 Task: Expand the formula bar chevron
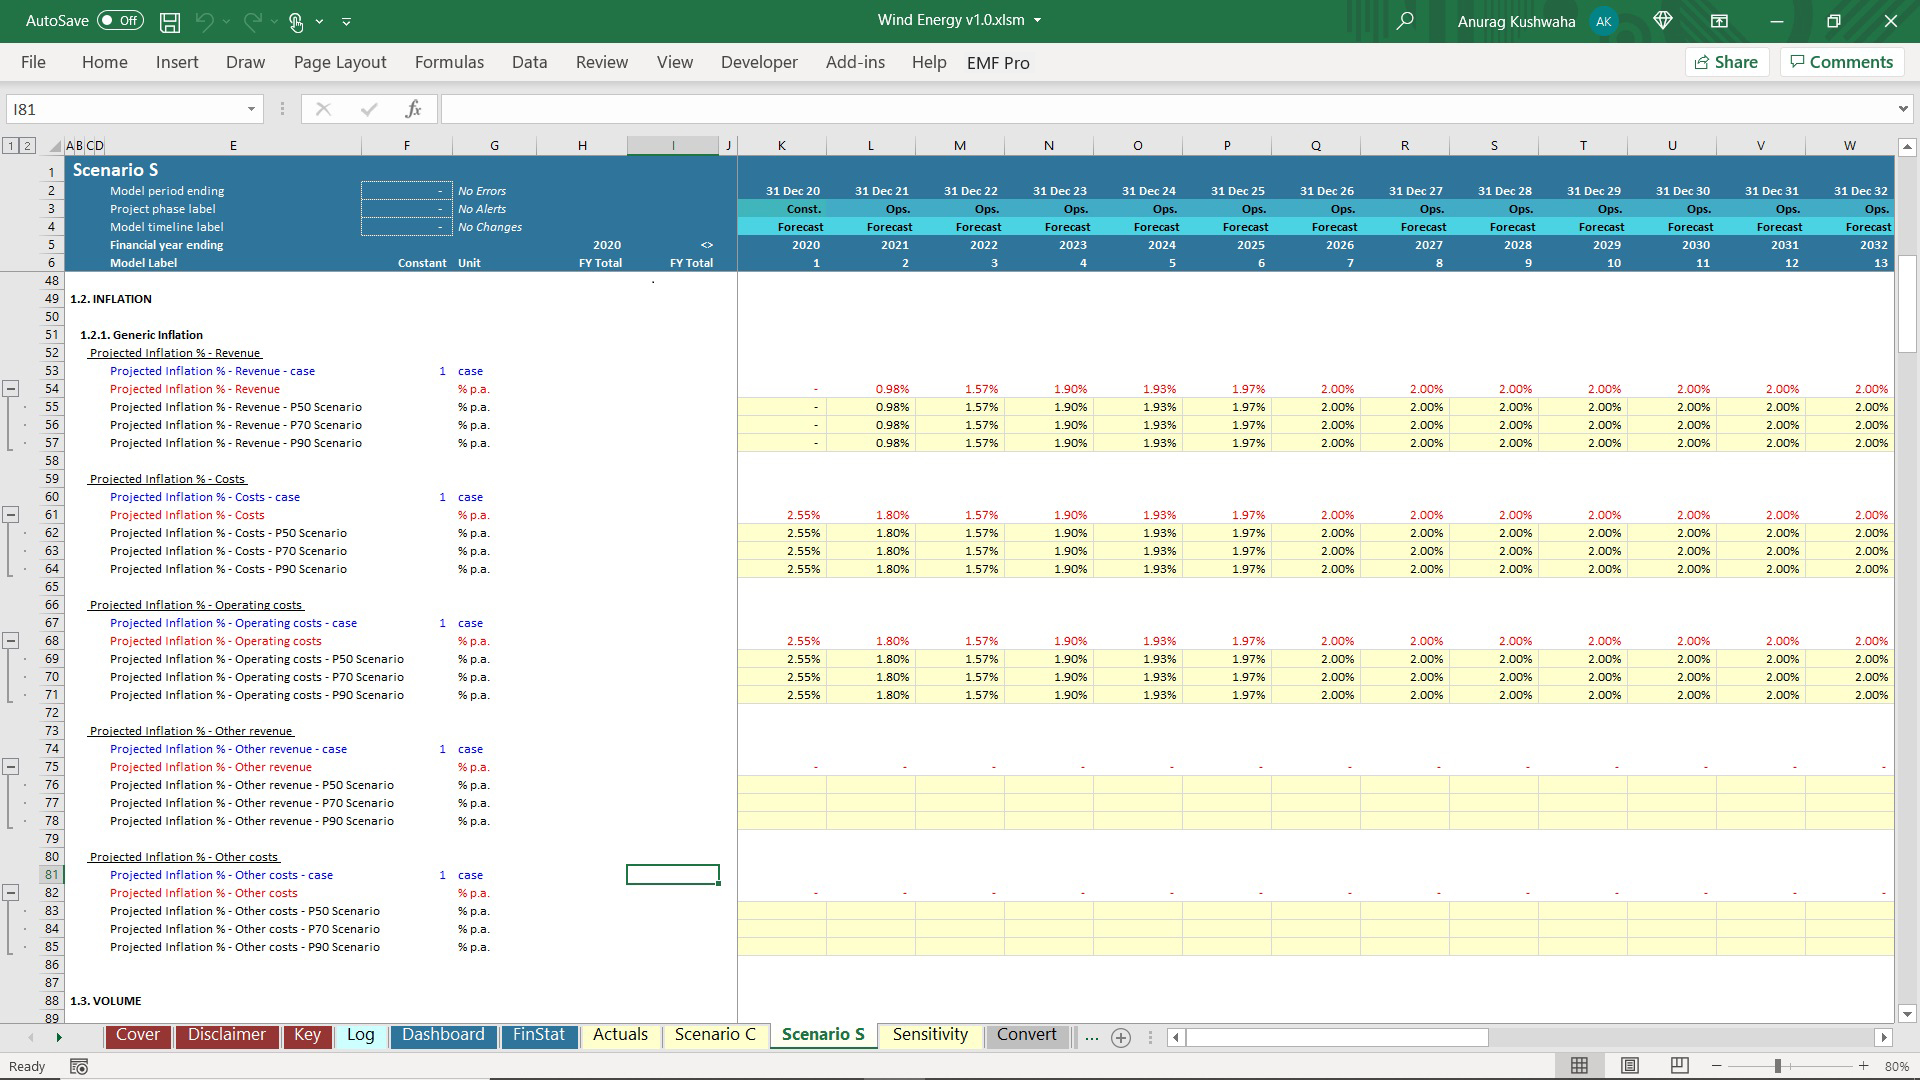1902,109
